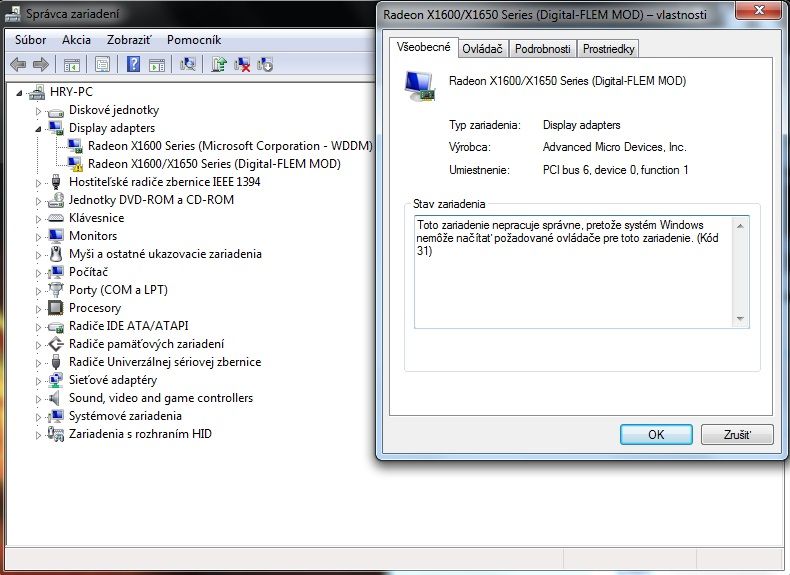Click the Forward arrow toolbar icon

pos(41,65)
